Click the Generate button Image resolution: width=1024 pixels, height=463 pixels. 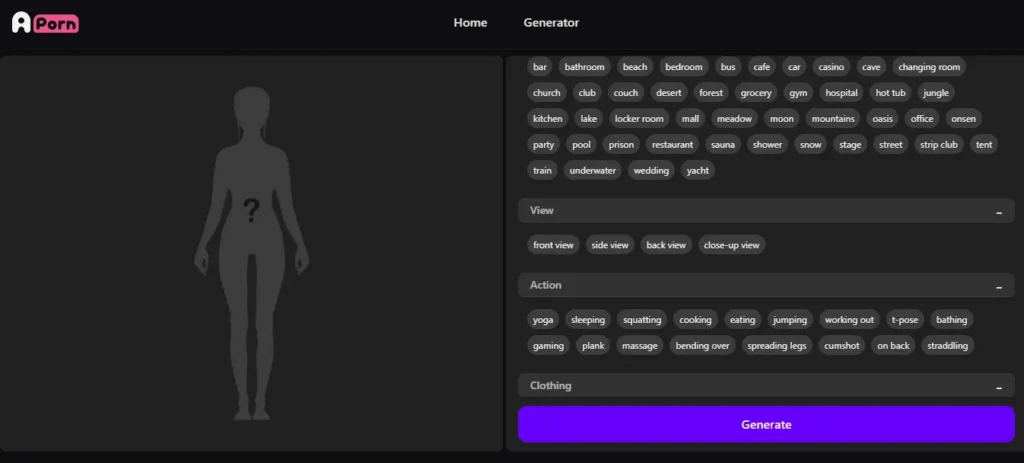click(766, 424)
